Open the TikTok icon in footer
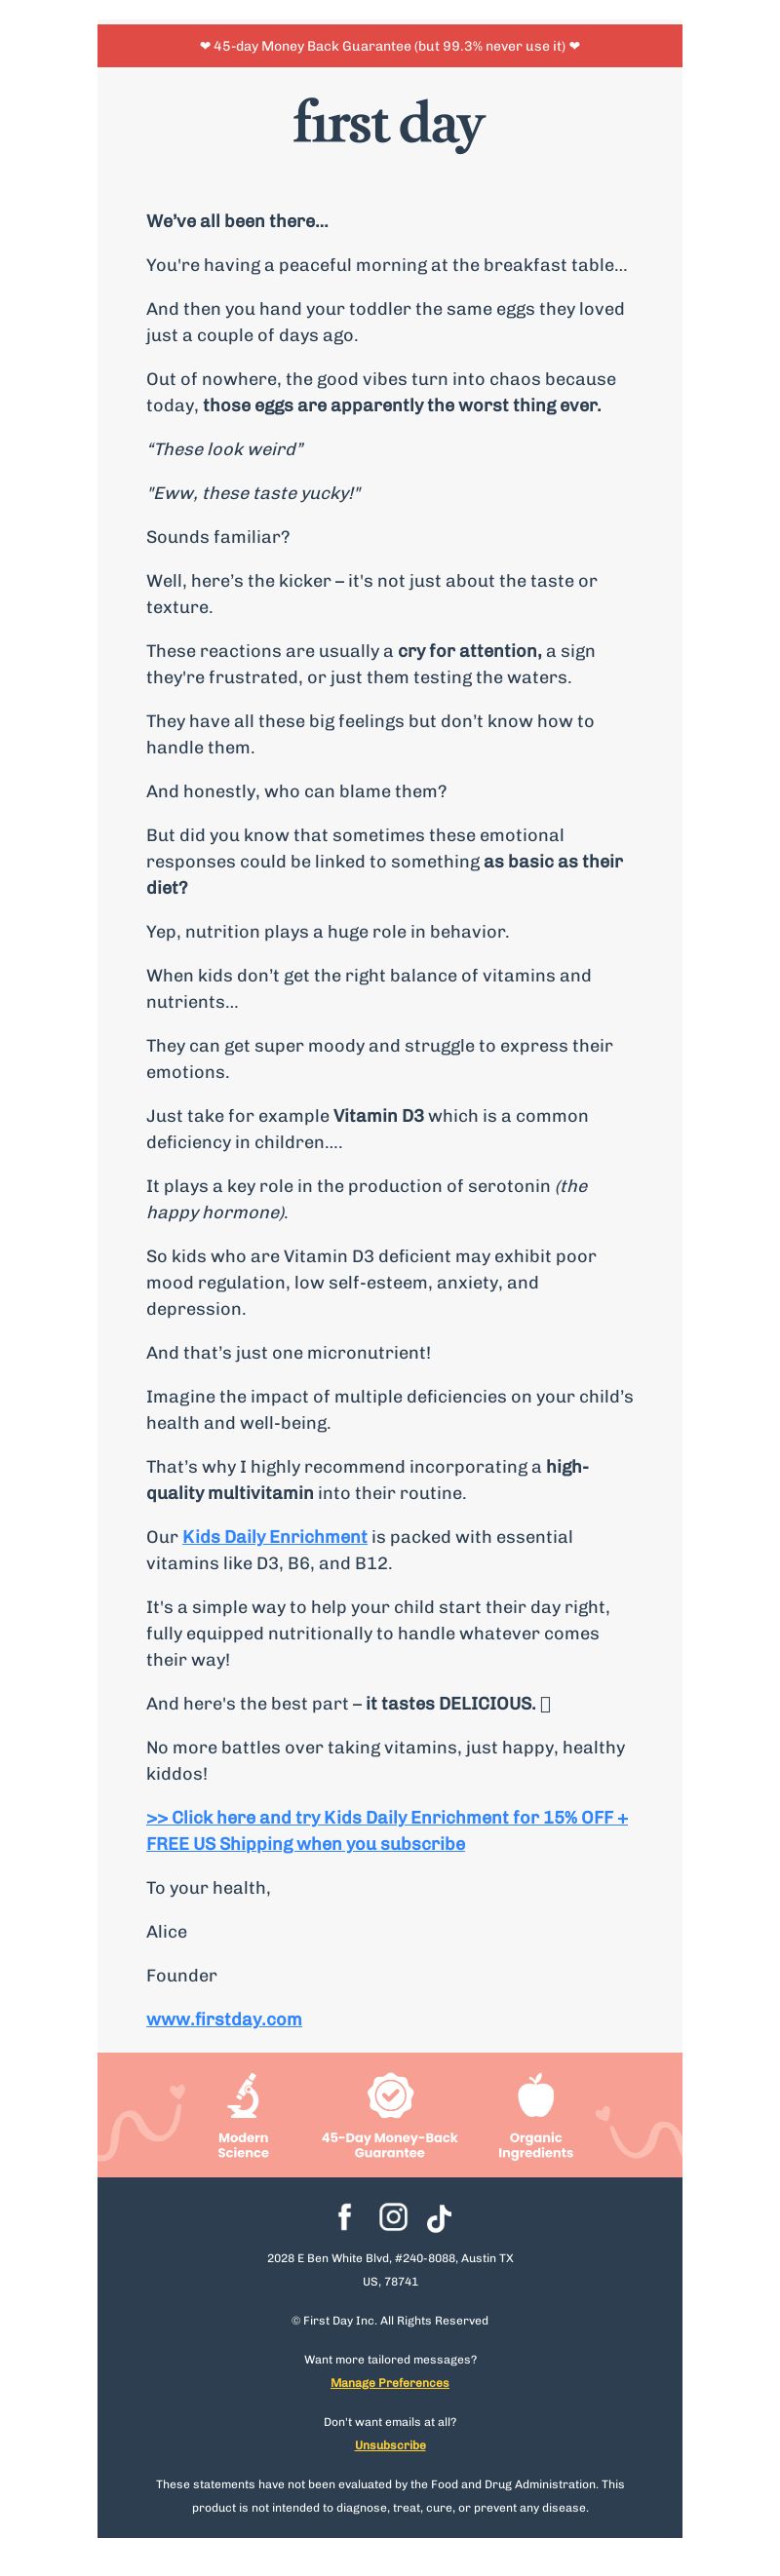780x2576 pixels. click(439, 2218)
